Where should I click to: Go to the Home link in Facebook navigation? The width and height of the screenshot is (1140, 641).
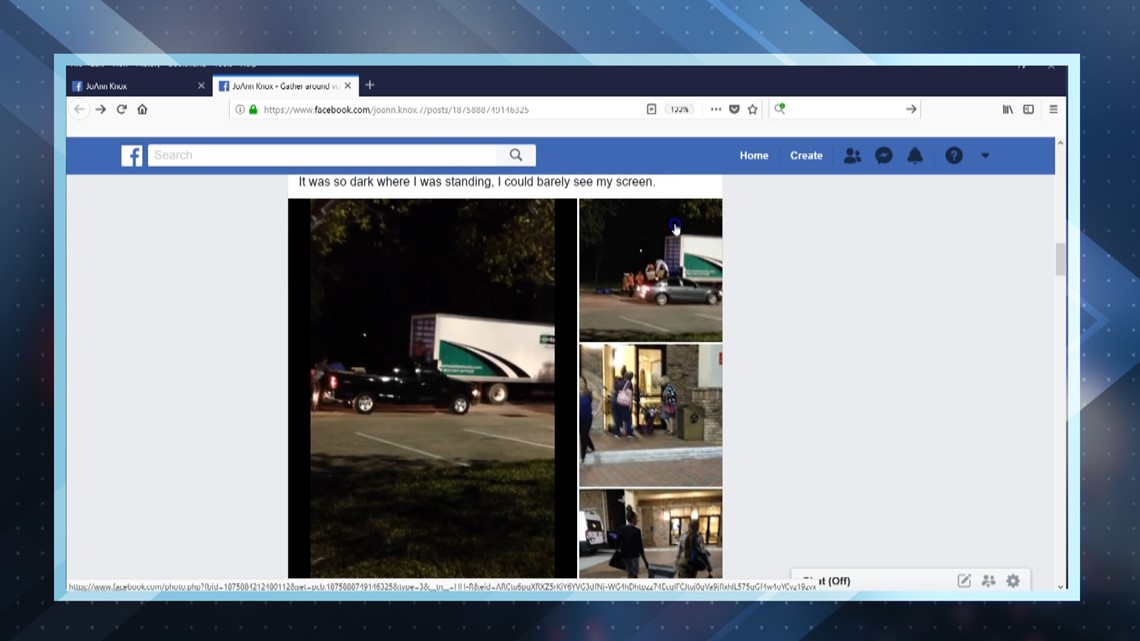point(754,155)
